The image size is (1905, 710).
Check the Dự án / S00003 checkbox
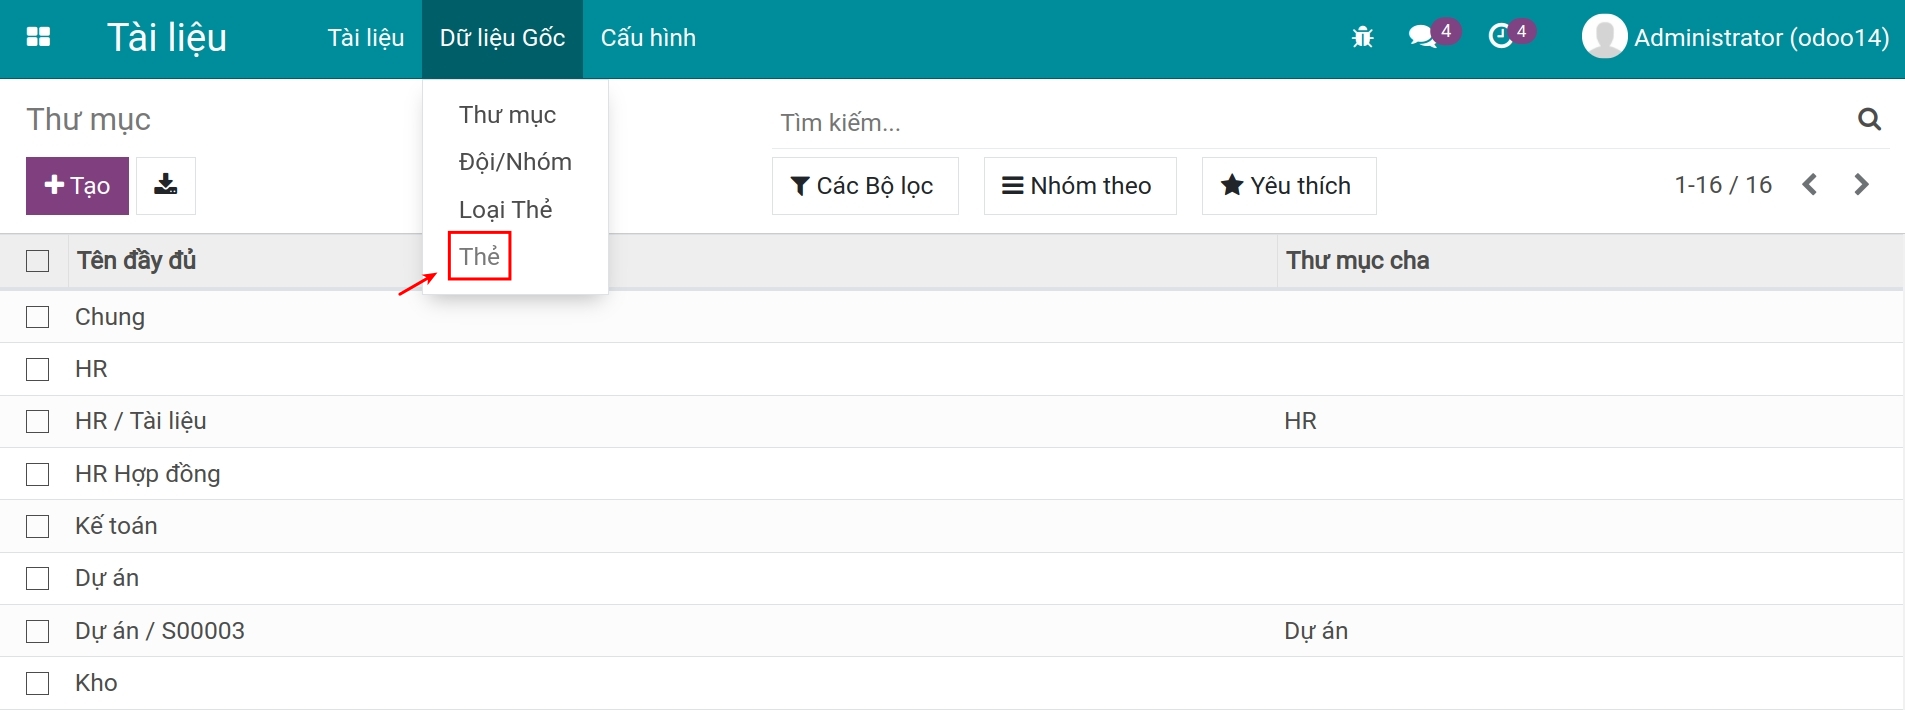point(38,631)
